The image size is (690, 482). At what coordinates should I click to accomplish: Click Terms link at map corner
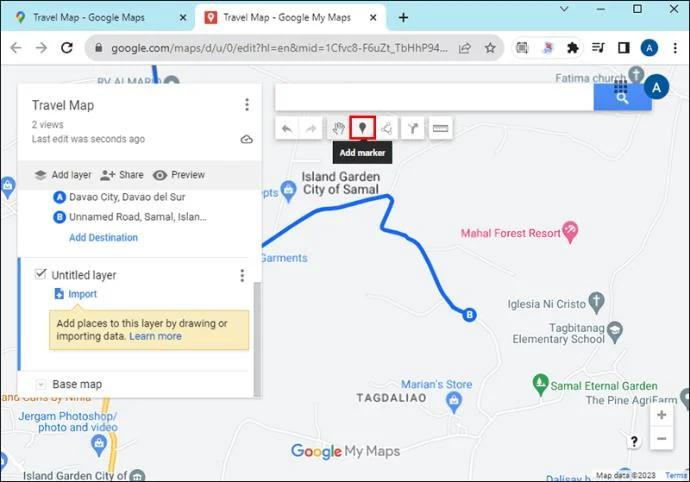click(x=675, y=475)
